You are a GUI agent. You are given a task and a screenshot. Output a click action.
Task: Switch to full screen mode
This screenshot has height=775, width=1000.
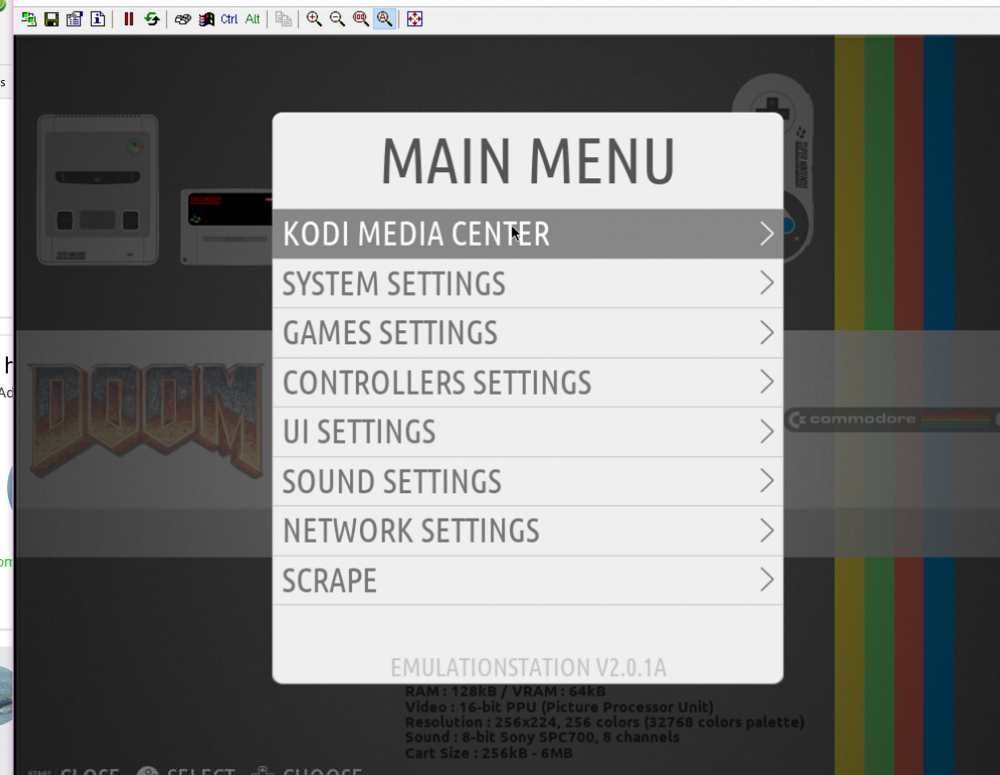tap(415, 19)
